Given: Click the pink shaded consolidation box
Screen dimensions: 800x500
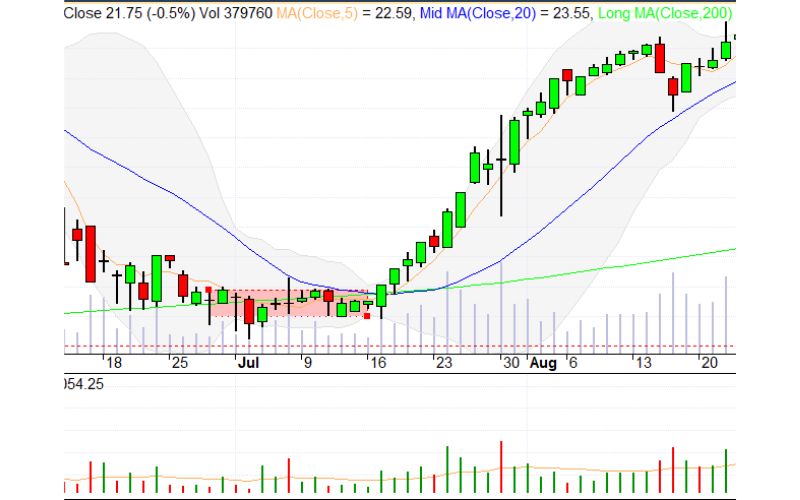Looking at the screenshot, I should (290, 304).
